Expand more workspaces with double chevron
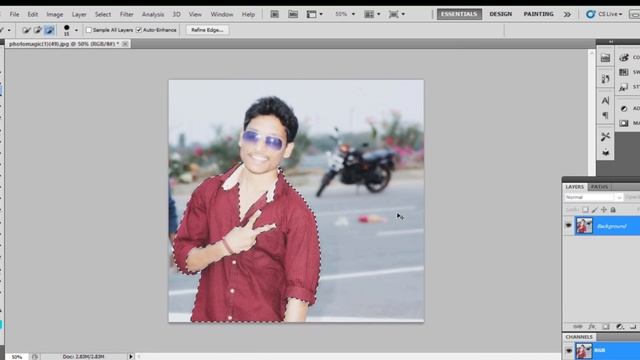Viewport: 640px width, 360px height. (567, 14)
